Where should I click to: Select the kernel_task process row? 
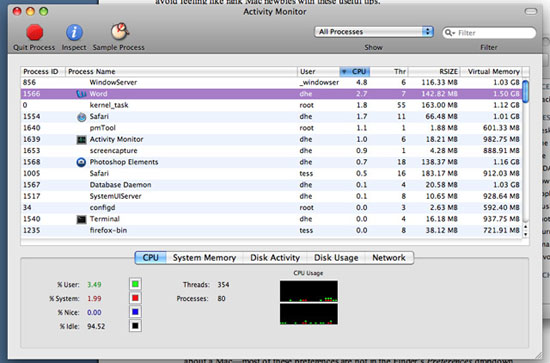[271, 105]
